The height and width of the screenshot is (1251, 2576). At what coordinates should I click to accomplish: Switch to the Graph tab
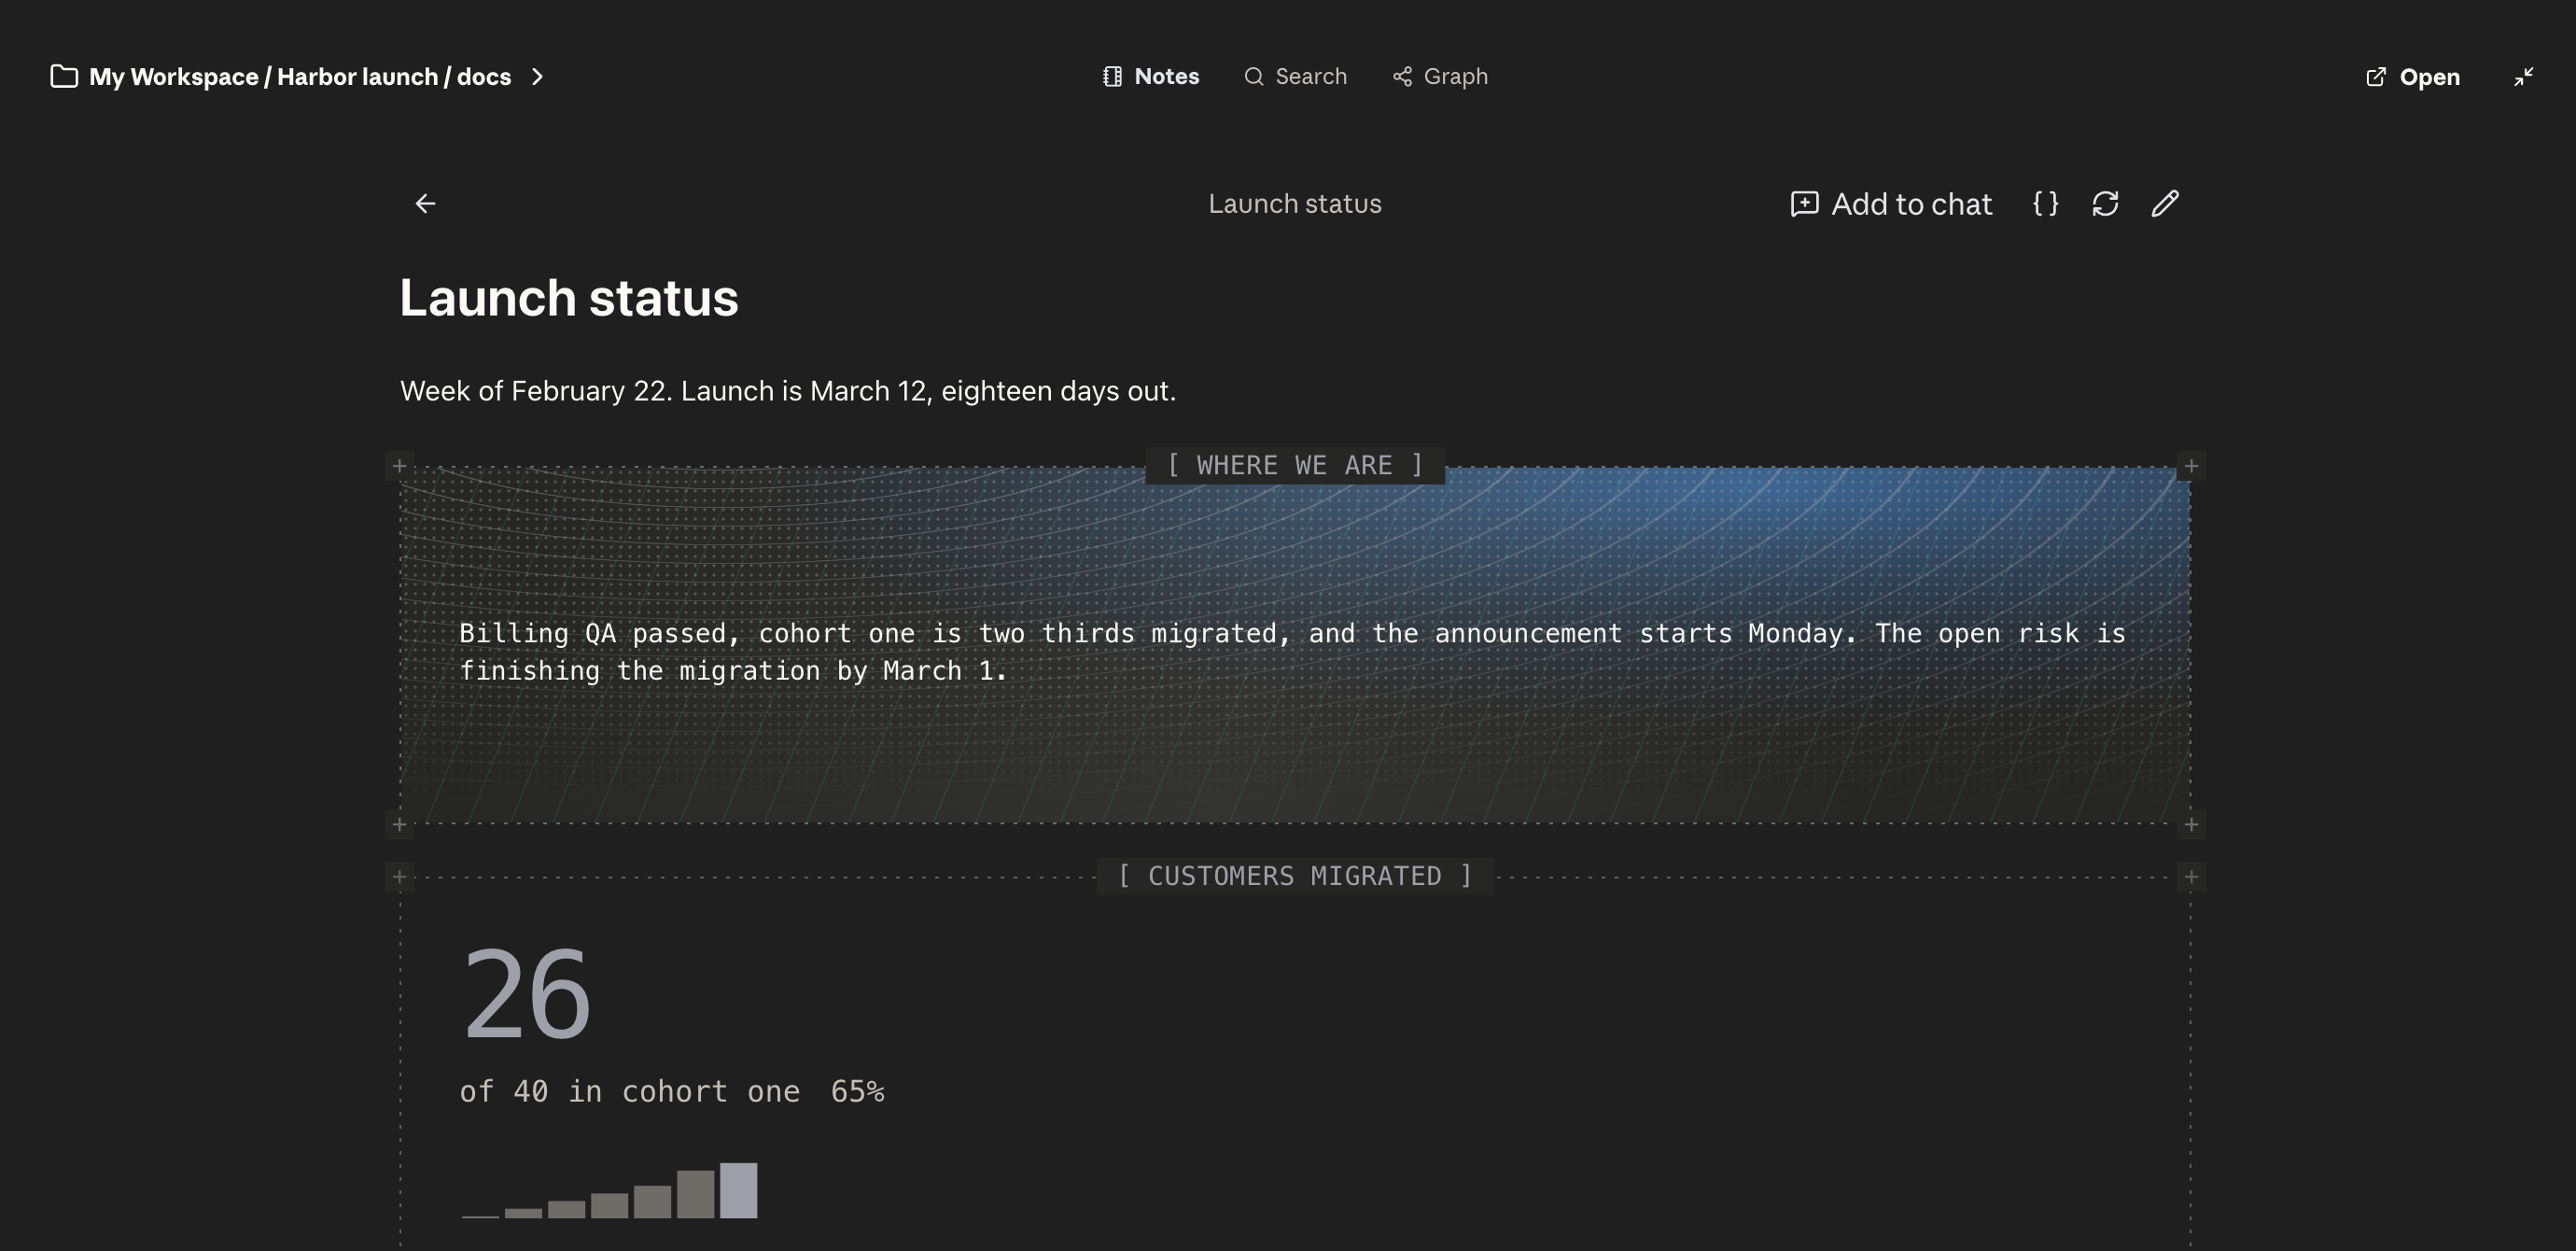[1440, 77]
